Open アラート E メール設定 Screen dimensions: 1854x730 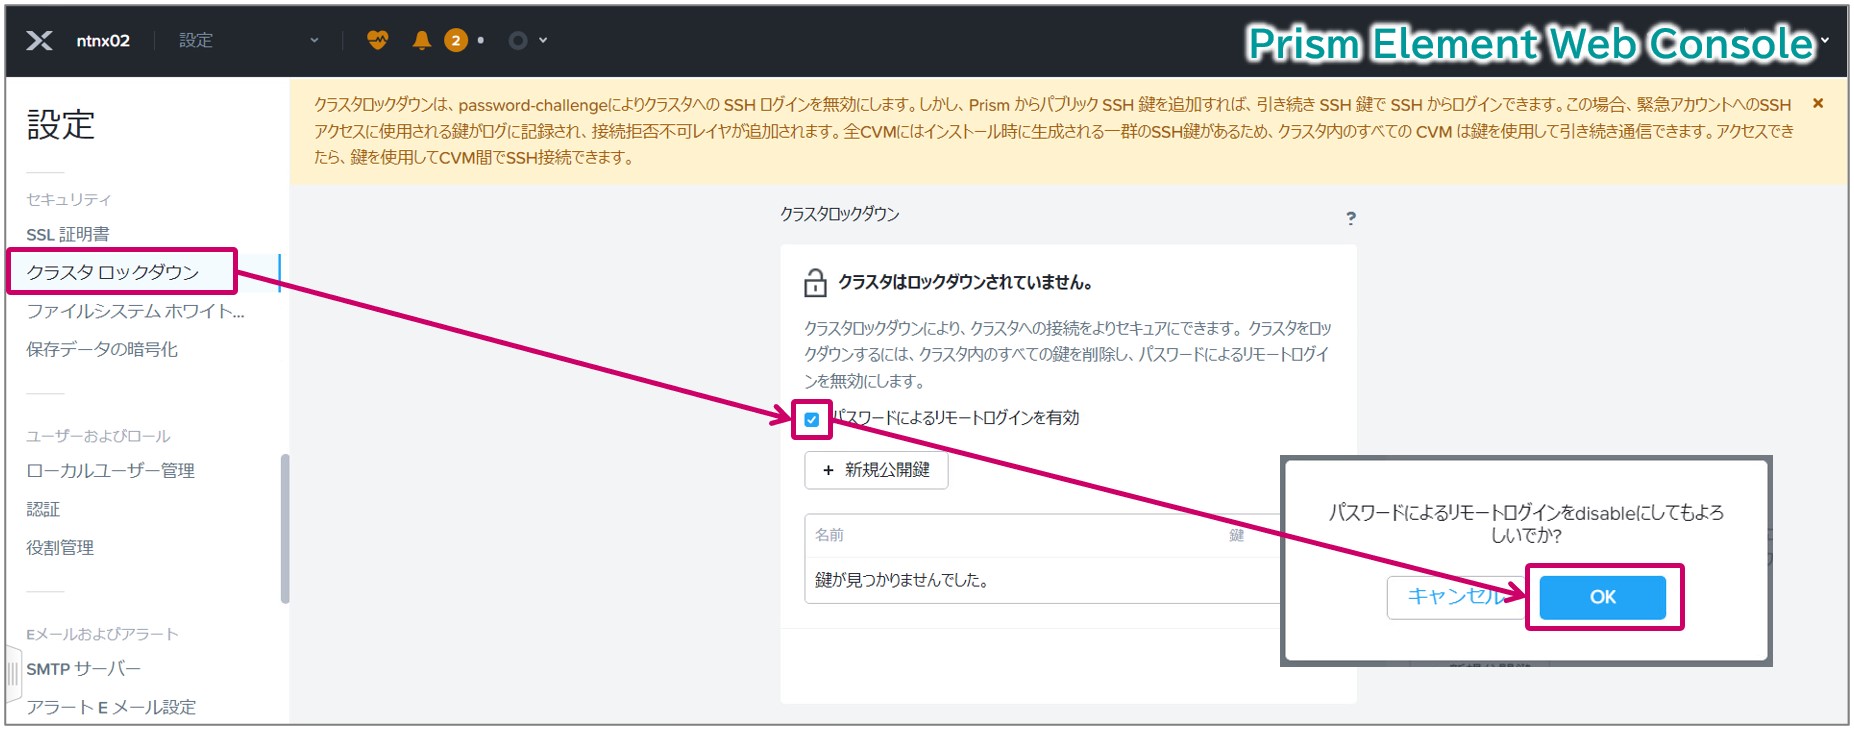(111, 707)
